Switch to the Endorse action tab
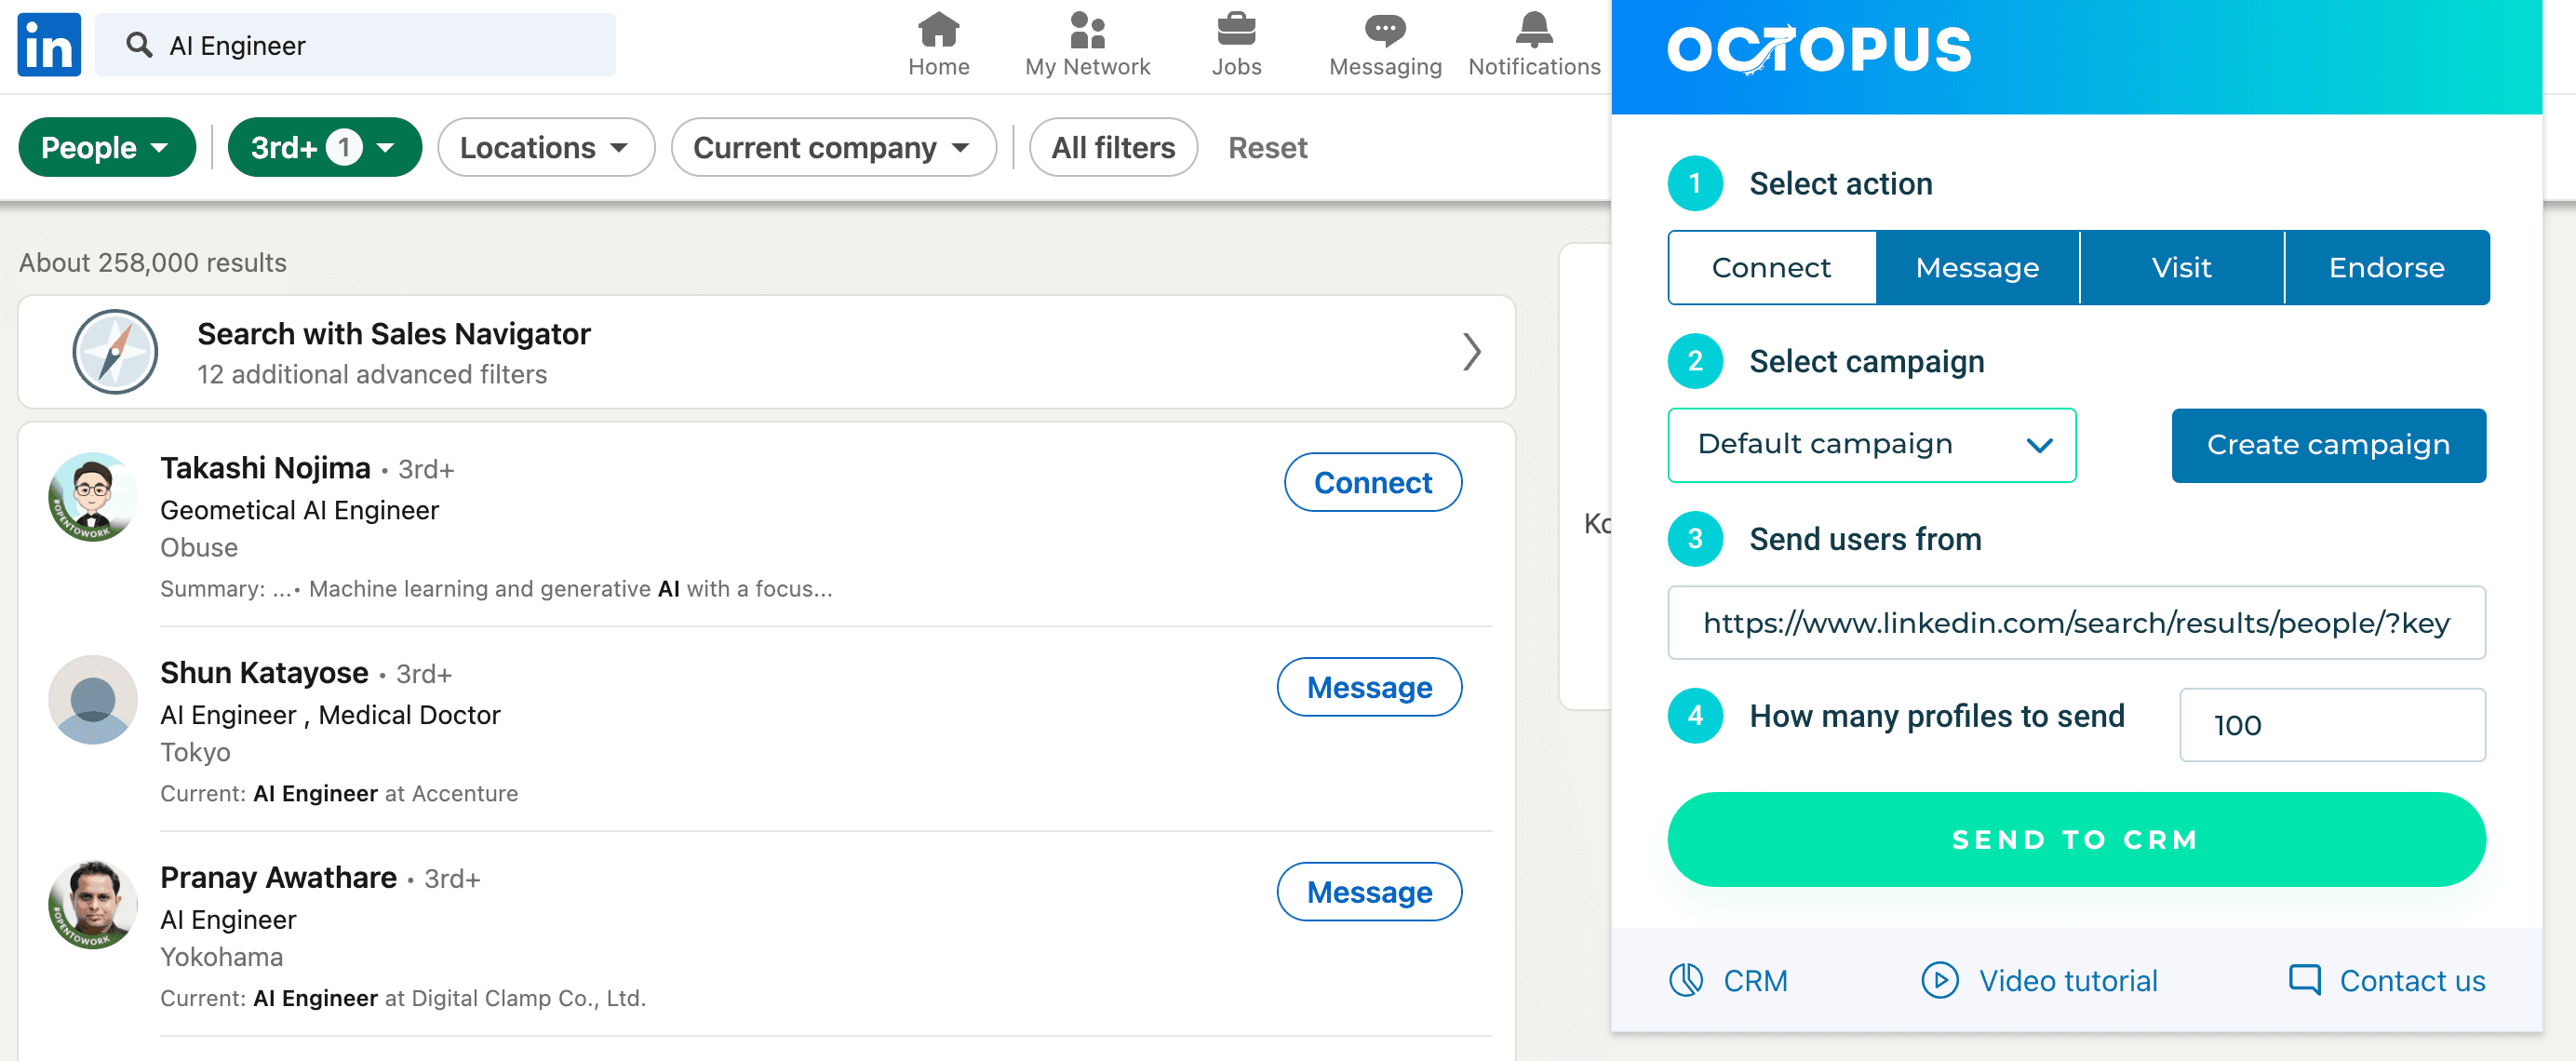The height and width of the screenshot is (1061, 2576). click(x=2385, y=268)
